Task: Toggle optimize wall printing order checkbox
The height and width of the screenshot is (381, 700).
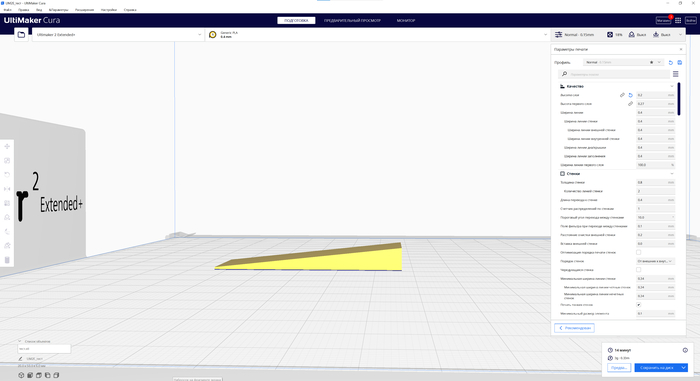Action: (638, 252)
